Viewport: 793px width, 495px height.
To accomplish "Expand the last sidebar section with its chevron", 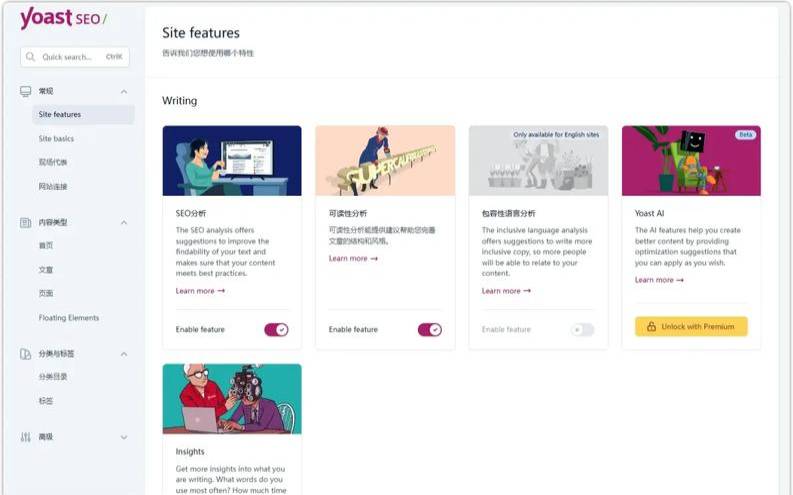I will 124,437.
